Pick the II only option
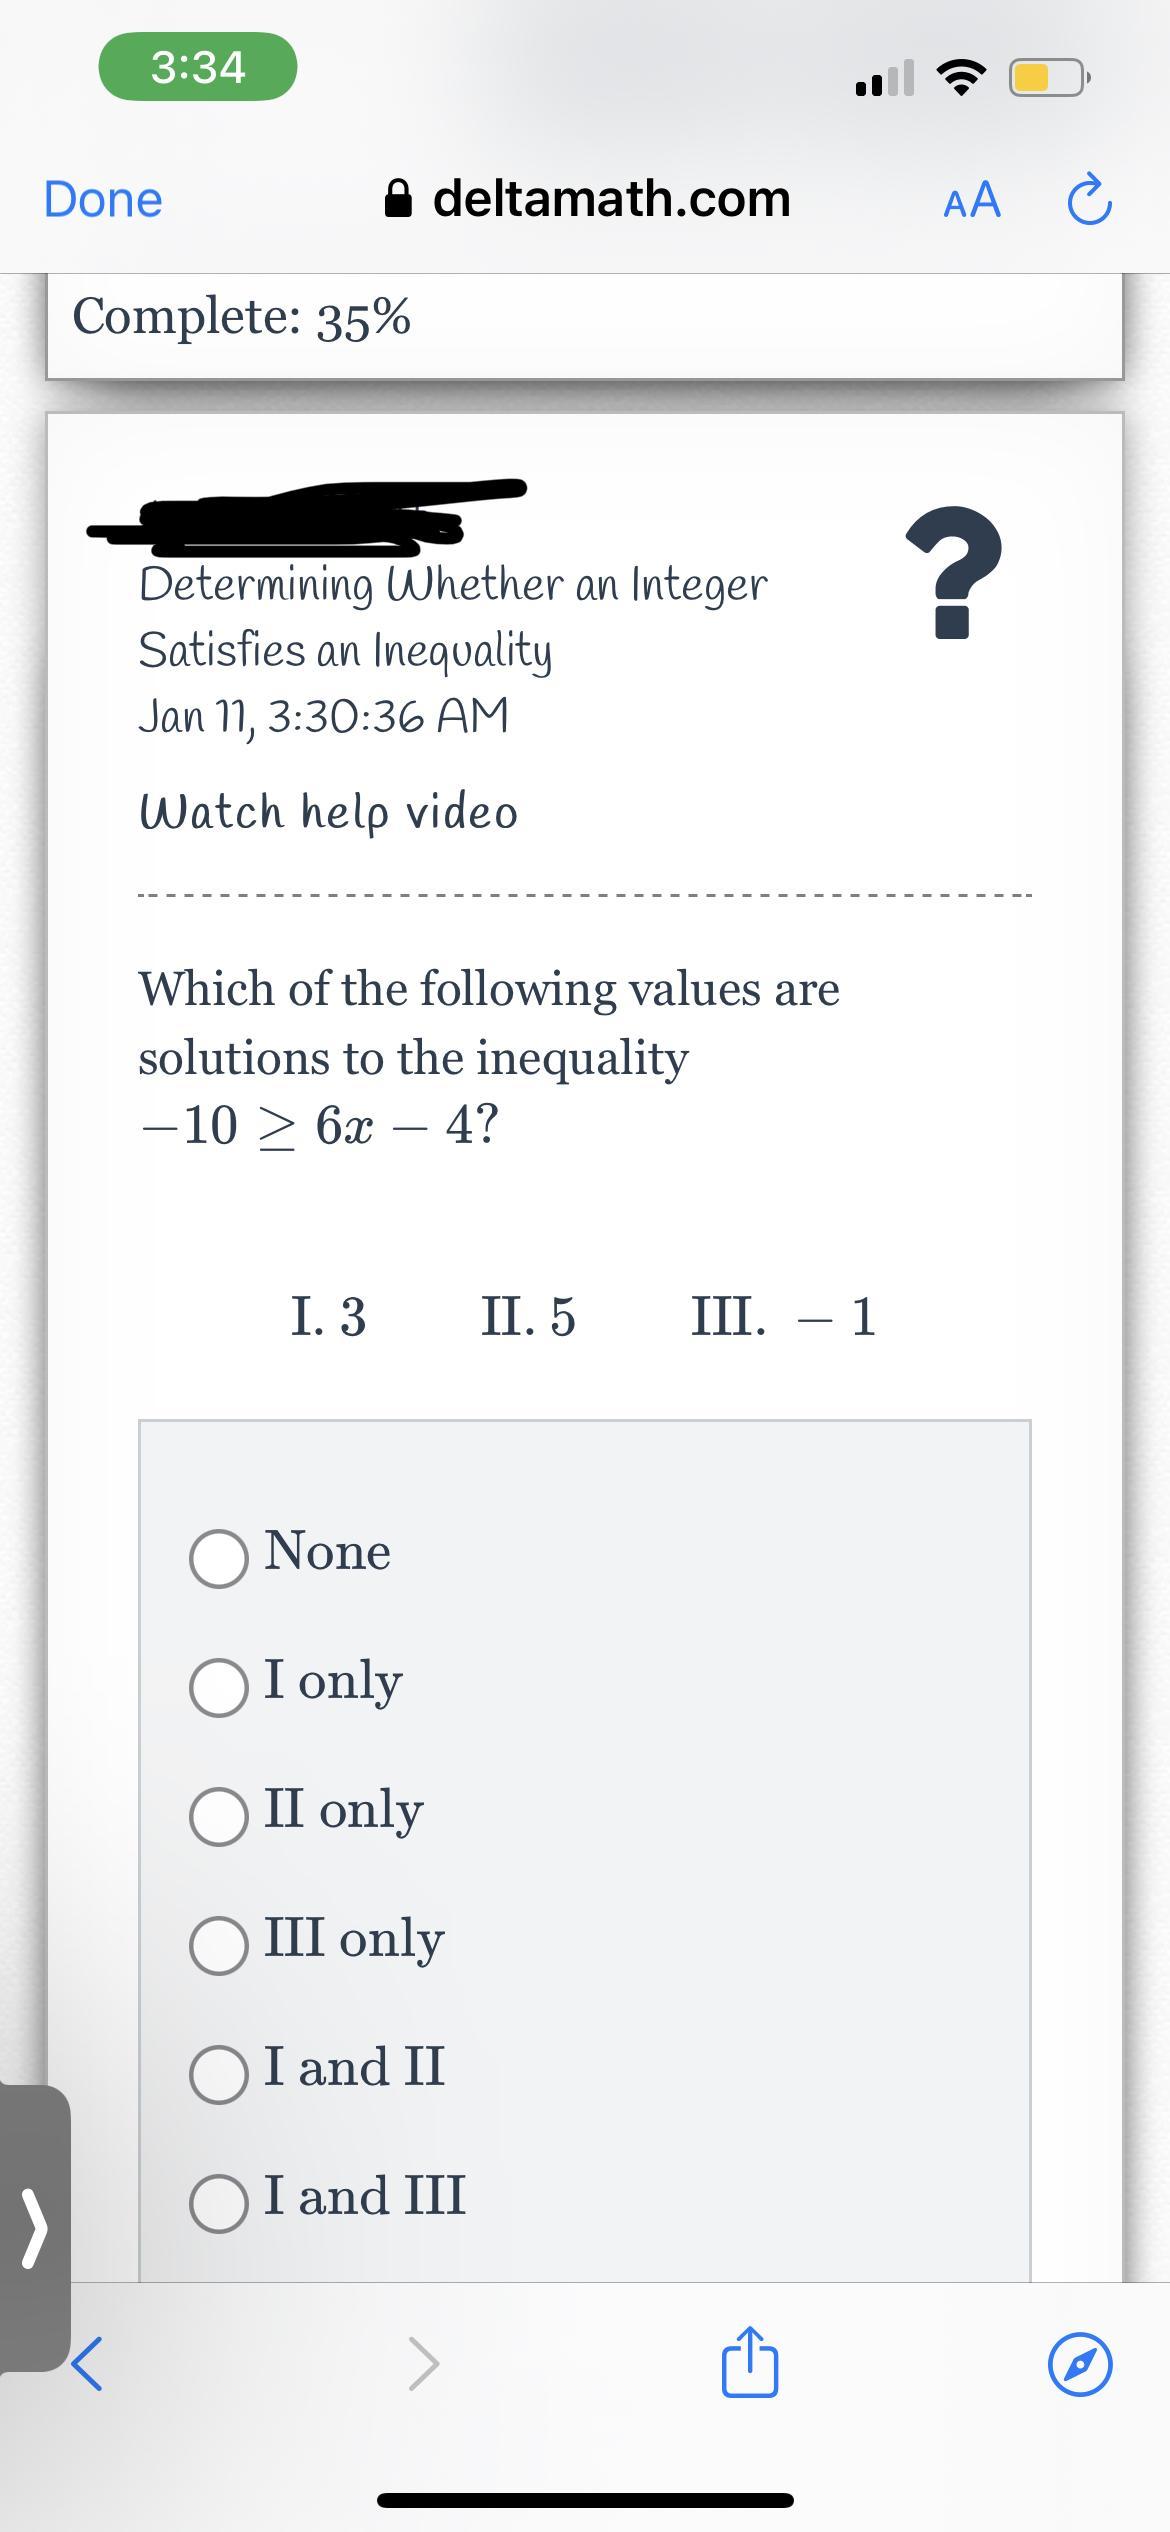The width and height of the screenshot is (1170, 2532). click(219, 1816)
